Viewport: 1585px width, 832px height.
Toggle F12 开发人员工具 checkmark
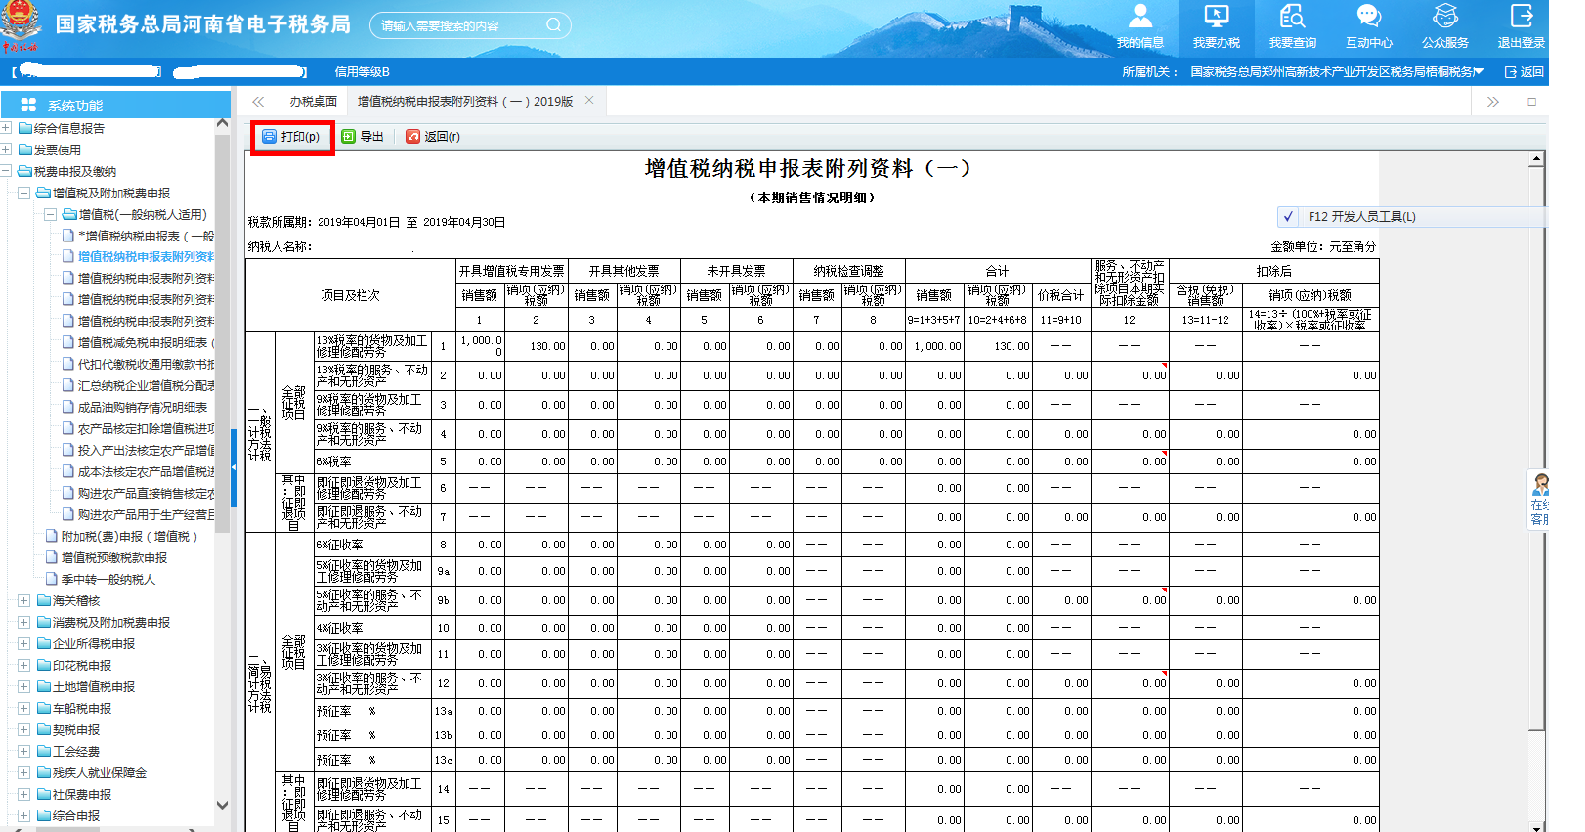(x=1289, y=217)
